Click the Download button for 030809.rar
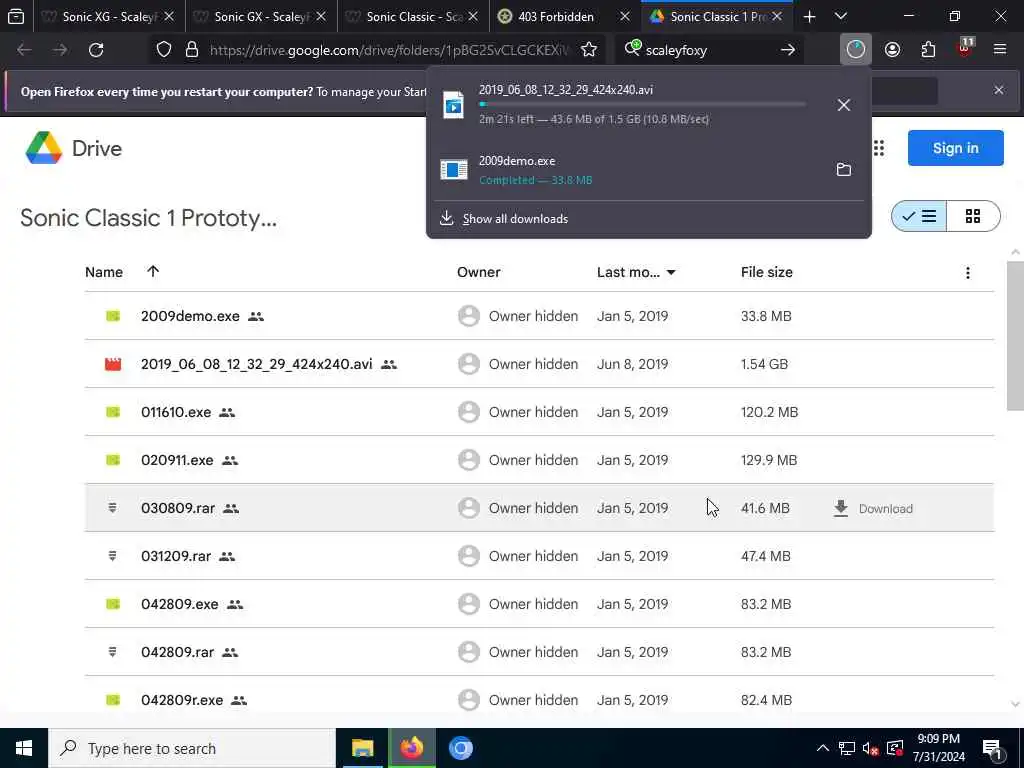1024x768 pixels. 873,508
